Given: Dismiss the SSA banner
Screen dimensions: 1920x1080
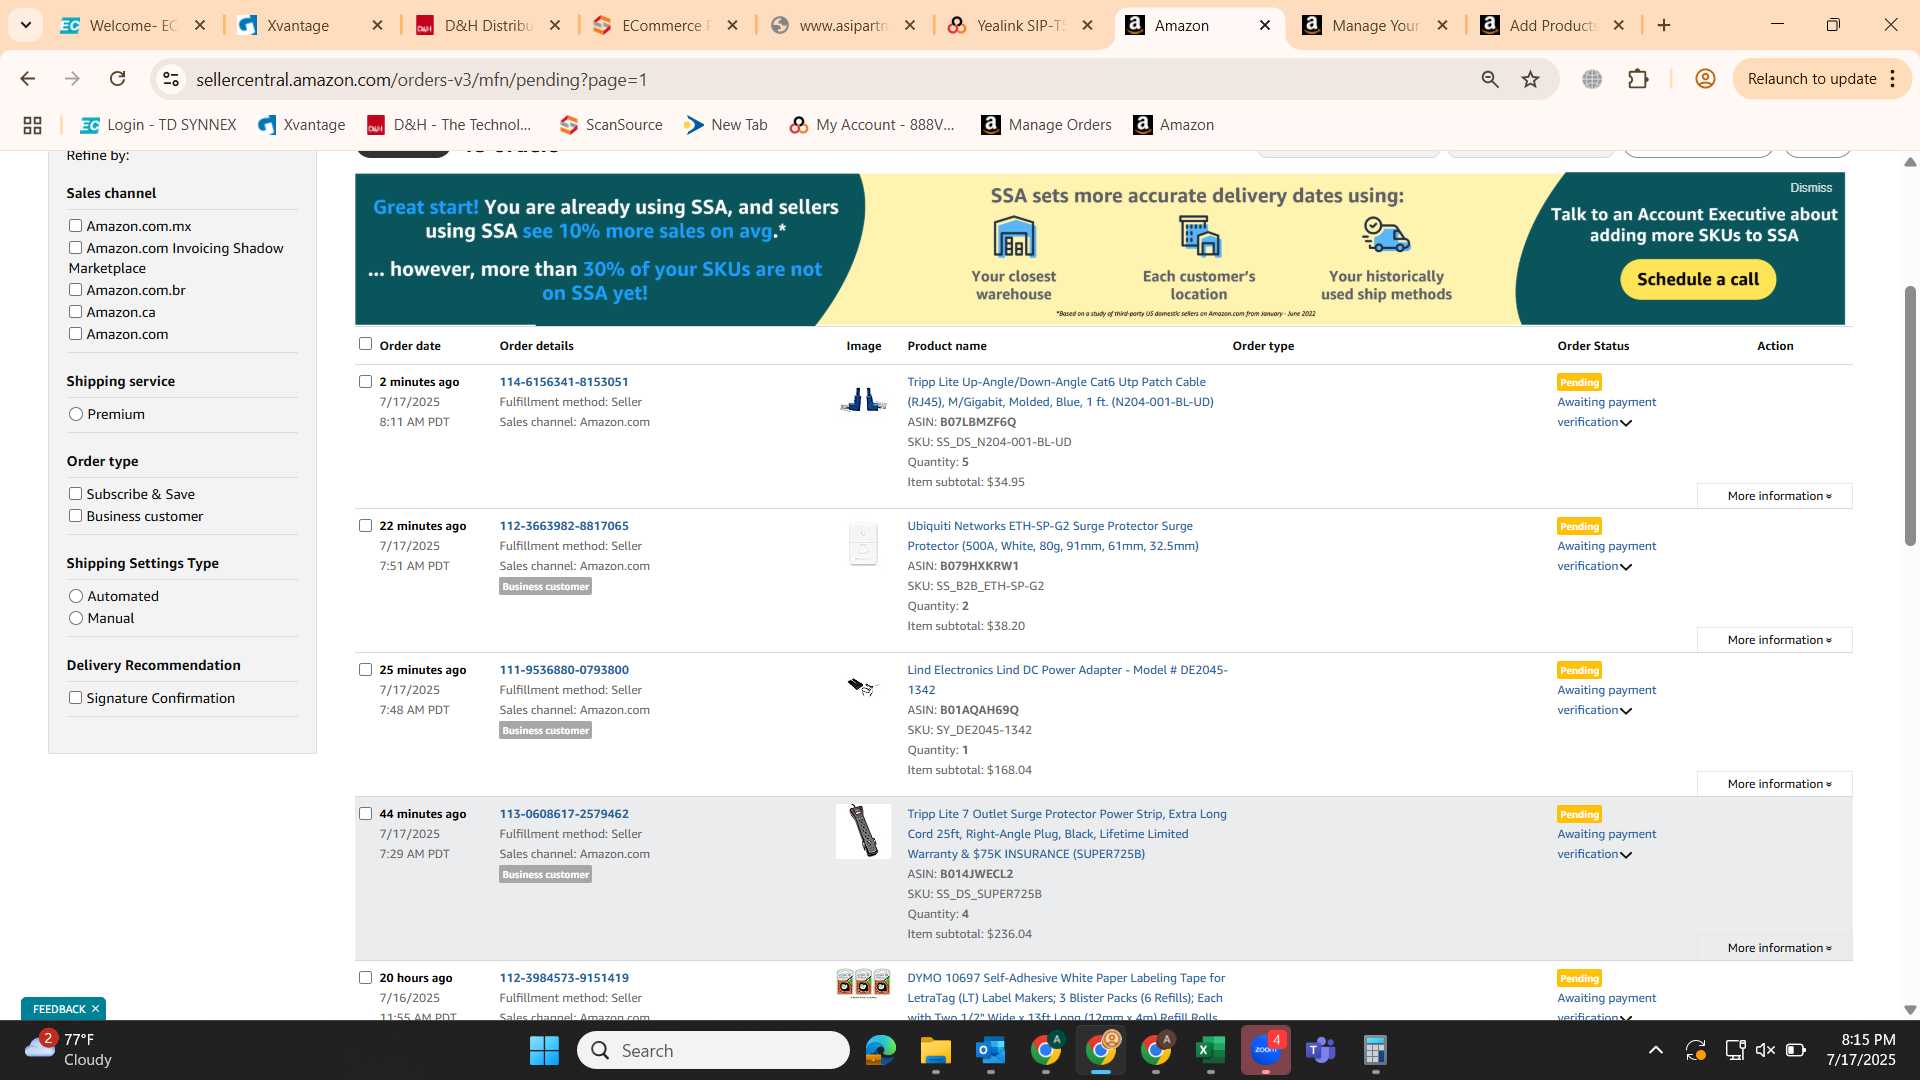Looking at the screenshot, I should 1810,188.
